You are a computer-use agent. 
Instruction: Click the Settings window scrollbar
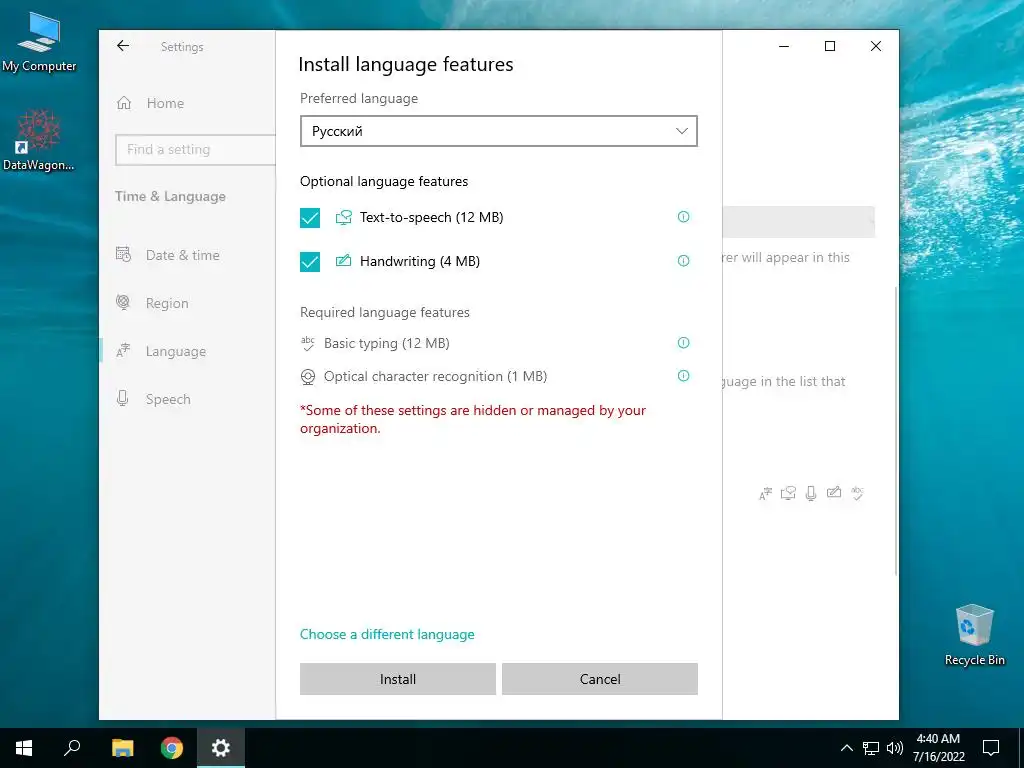click(895, 431)
